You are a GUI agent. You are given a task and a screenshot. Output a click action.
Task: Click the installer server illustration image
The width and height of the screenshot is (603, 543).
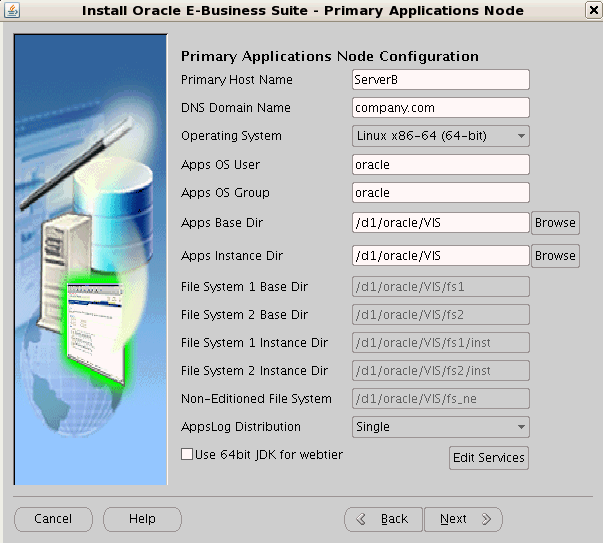91,260
